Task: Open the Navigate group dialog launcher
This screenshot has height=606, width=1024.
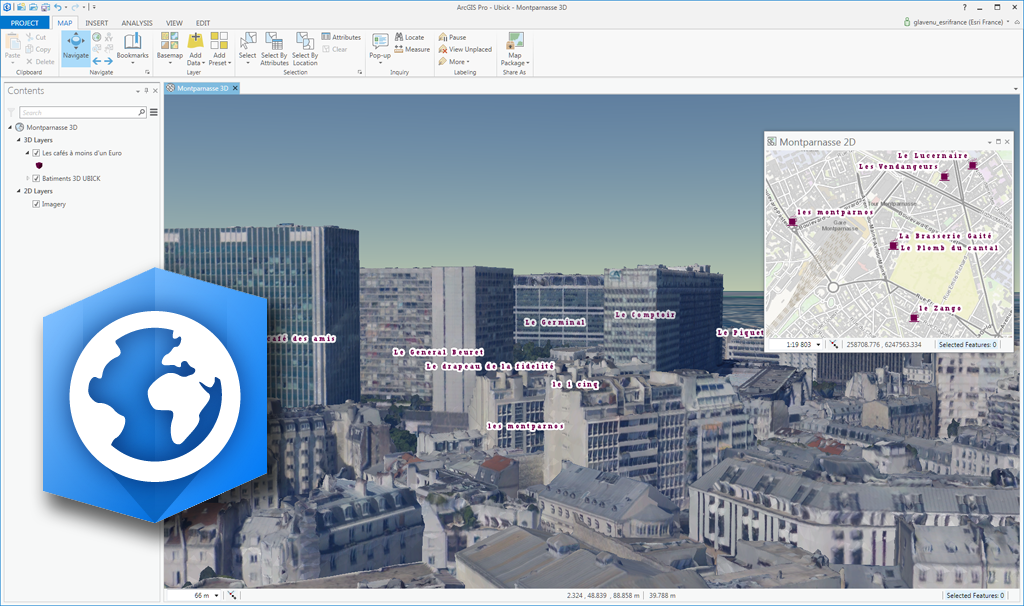Action: [x=147, y=72]
